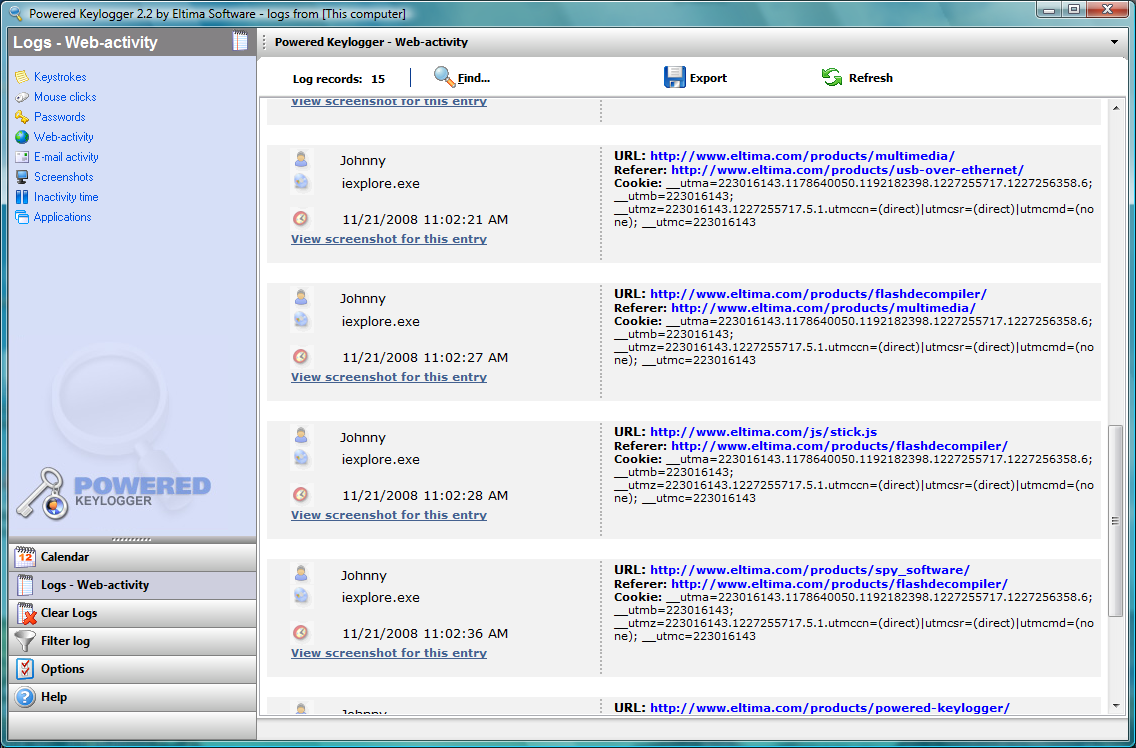The width and height of the screenshot is (1136, 748).
Task: Open URL link products/spy_software/
Action: point(809,570)
